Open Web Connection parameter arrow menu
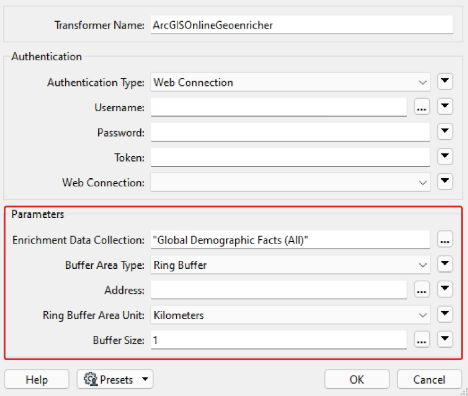 [445, 182]
